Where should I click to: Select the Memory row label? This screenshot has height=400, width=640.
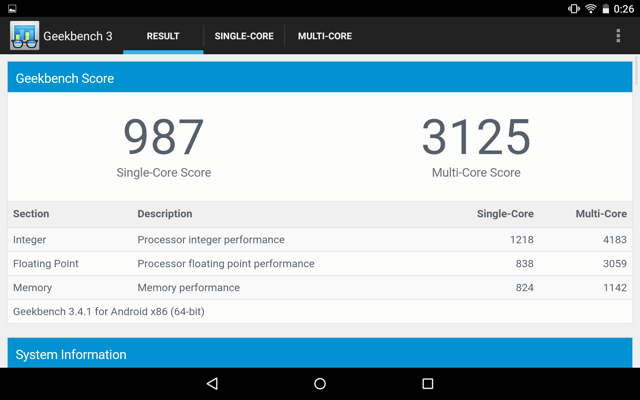(x=32, y=288)
